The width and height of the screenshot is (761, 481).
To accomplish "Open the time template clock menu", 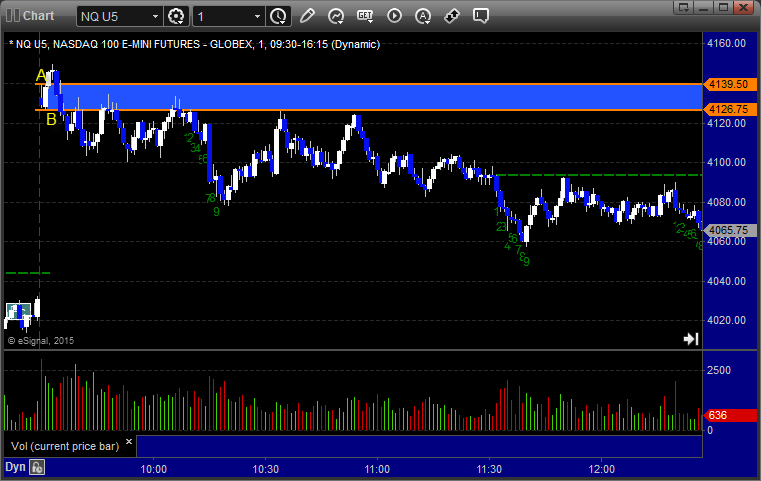I will (279, 17).
